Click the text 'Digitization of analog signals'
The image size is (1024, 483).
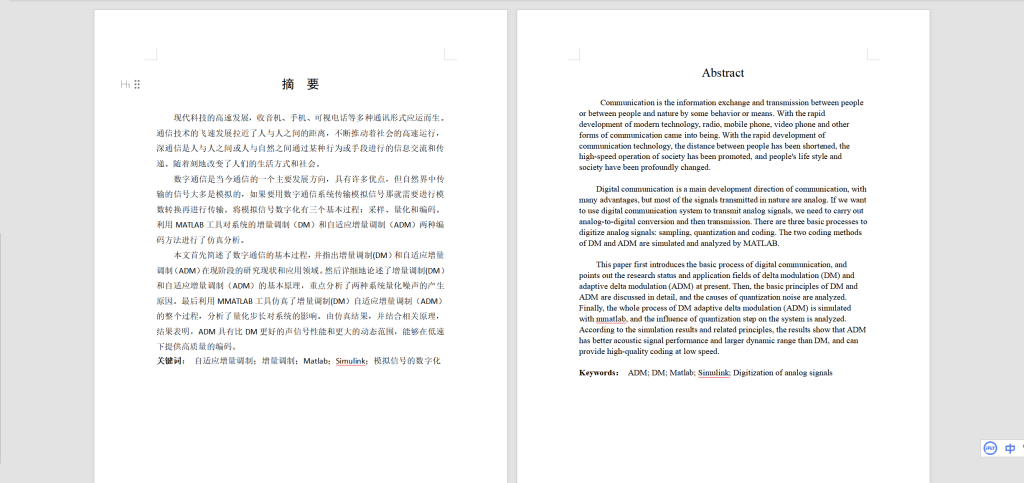click(782, 373)
